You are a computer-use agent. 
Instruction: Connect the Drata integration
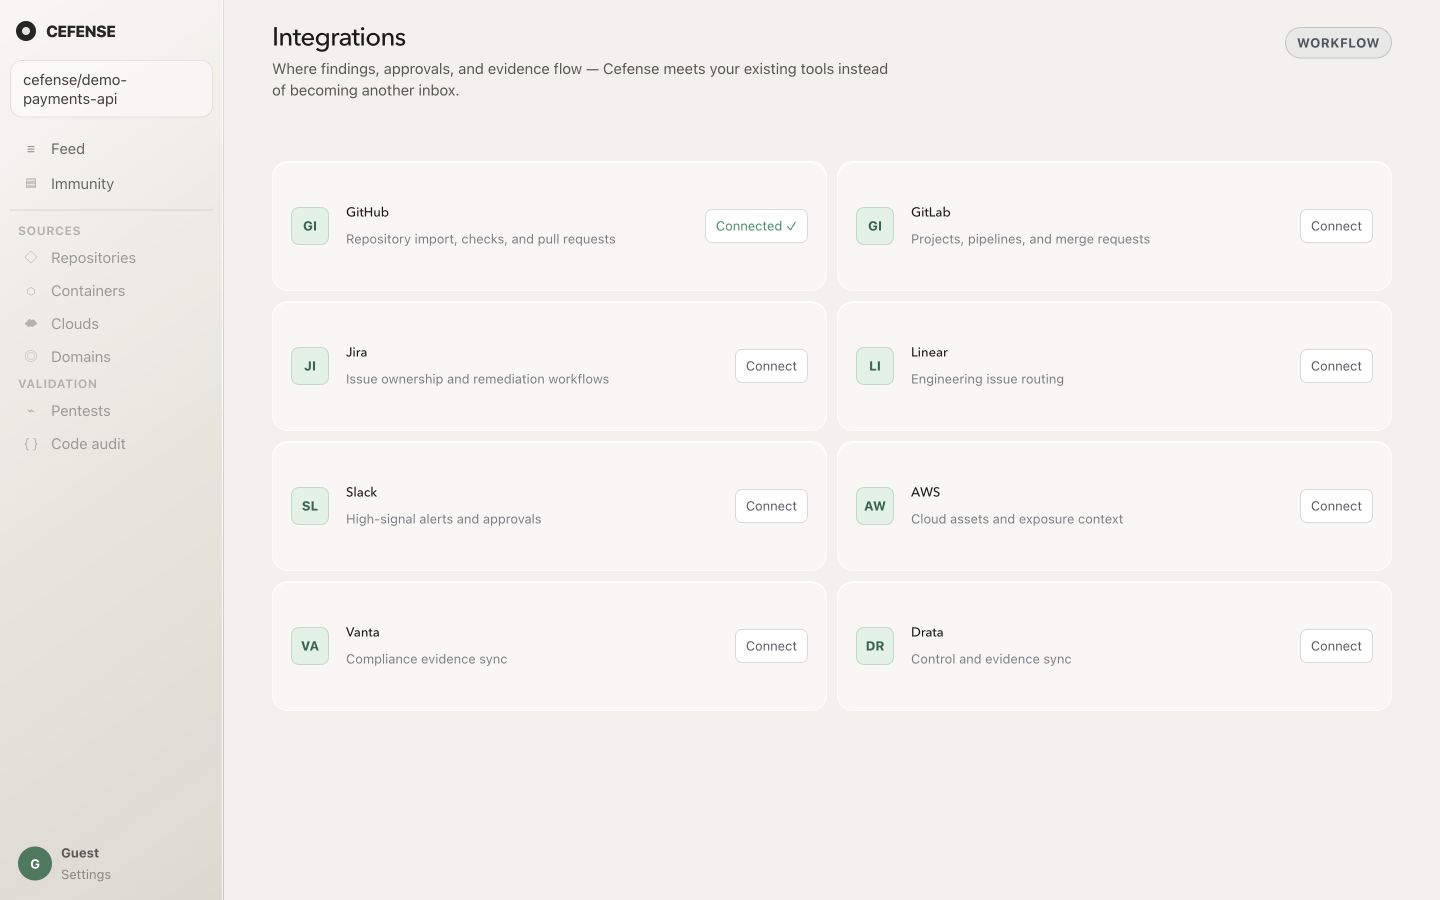coord(1336,646)
